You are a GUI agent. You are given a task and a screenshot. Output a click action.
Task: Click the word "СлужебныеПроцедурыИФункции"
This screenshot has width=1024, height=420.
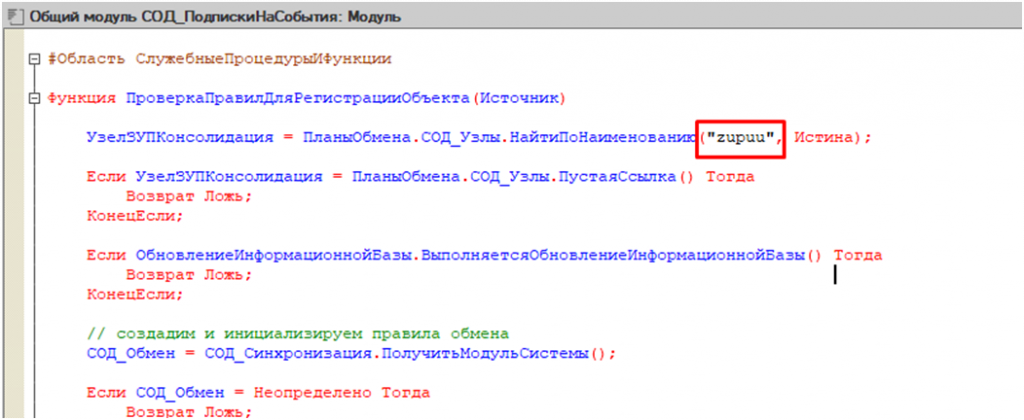[x=264, y=59]
